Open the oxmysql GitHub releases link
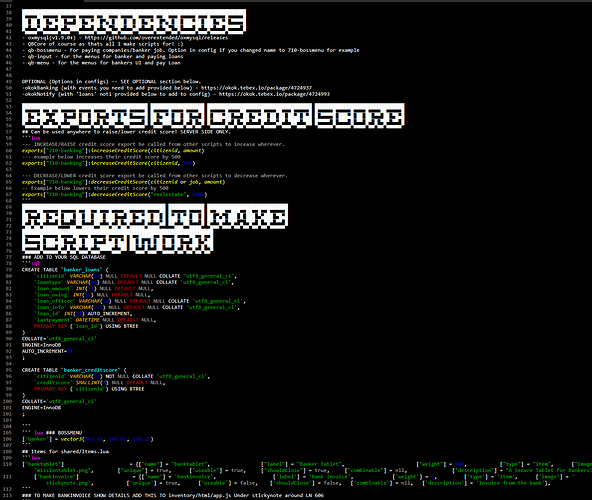Image resolution: width=592 pixels, height=500 pixels. (x=156, y=38)
